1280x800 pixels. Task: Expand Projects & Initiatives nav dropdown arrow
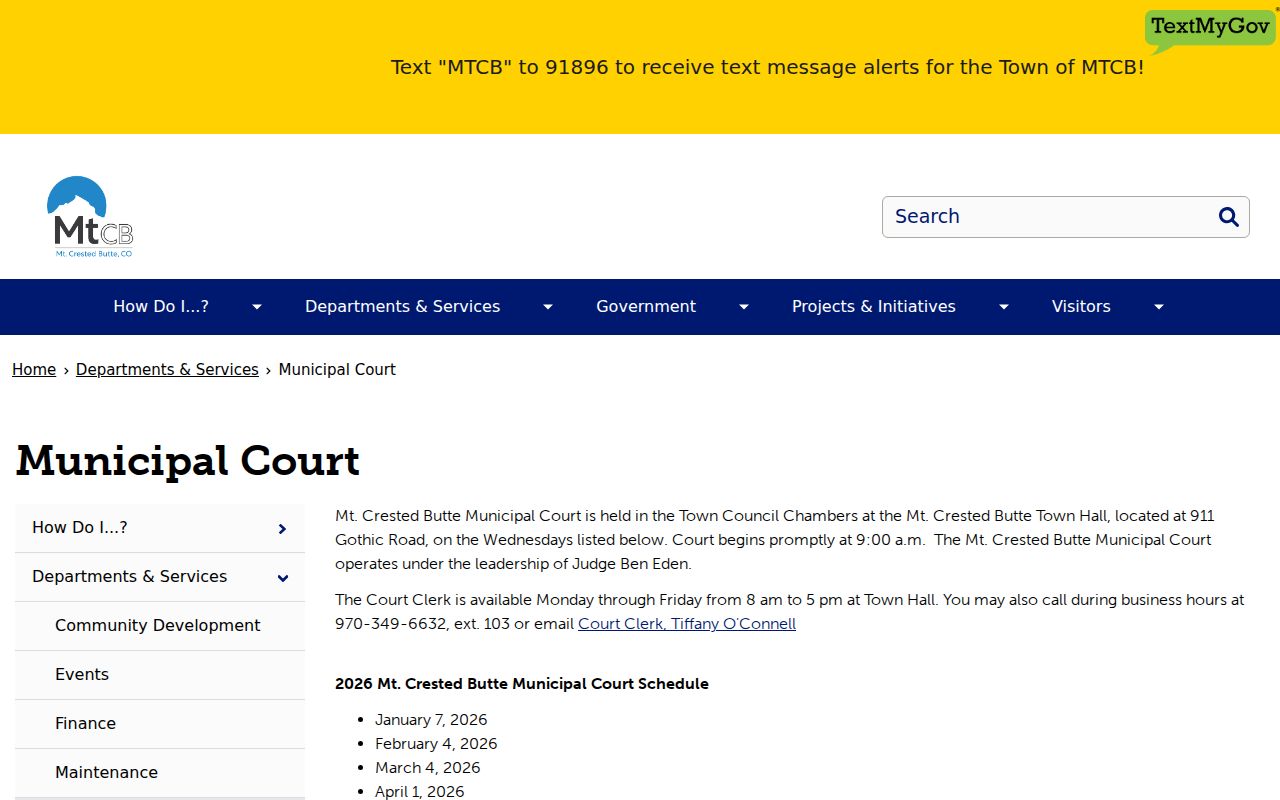click(x=1004, y=307)
